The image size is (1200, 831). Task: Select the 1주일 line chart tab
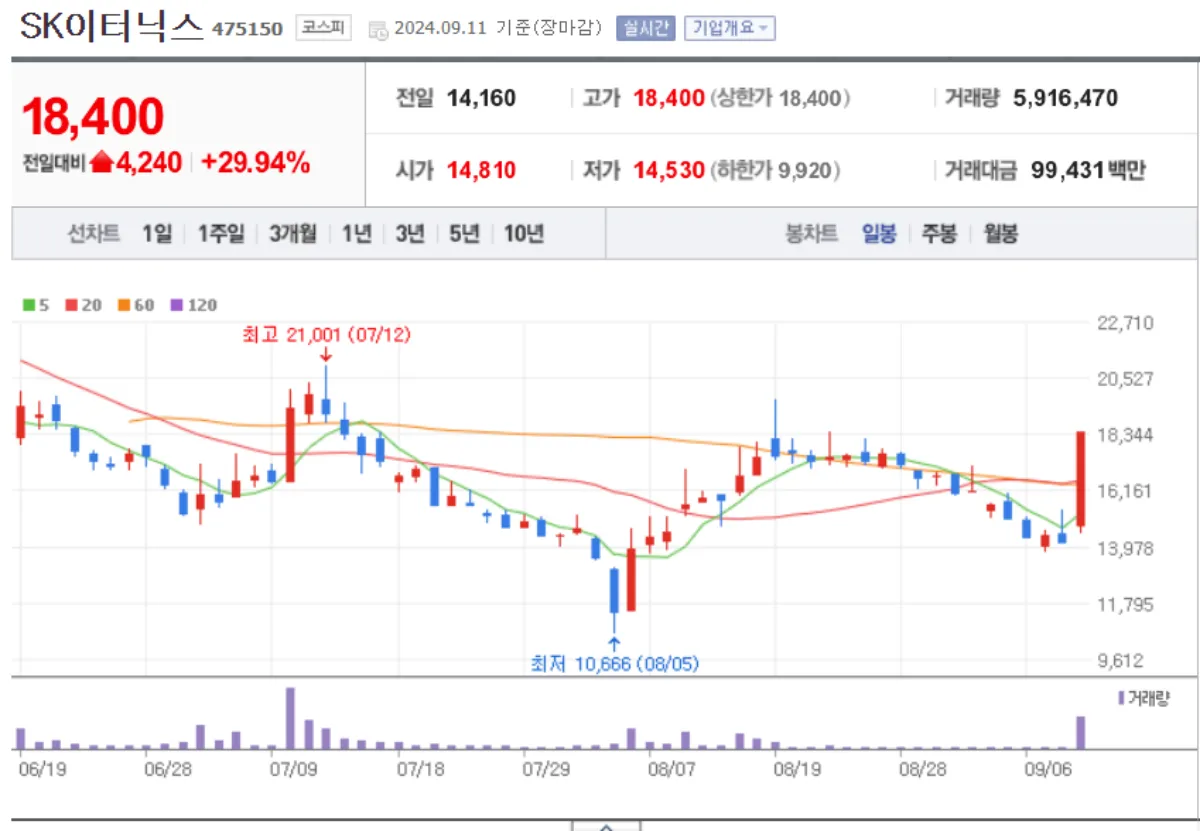click(x=220, y=234)
